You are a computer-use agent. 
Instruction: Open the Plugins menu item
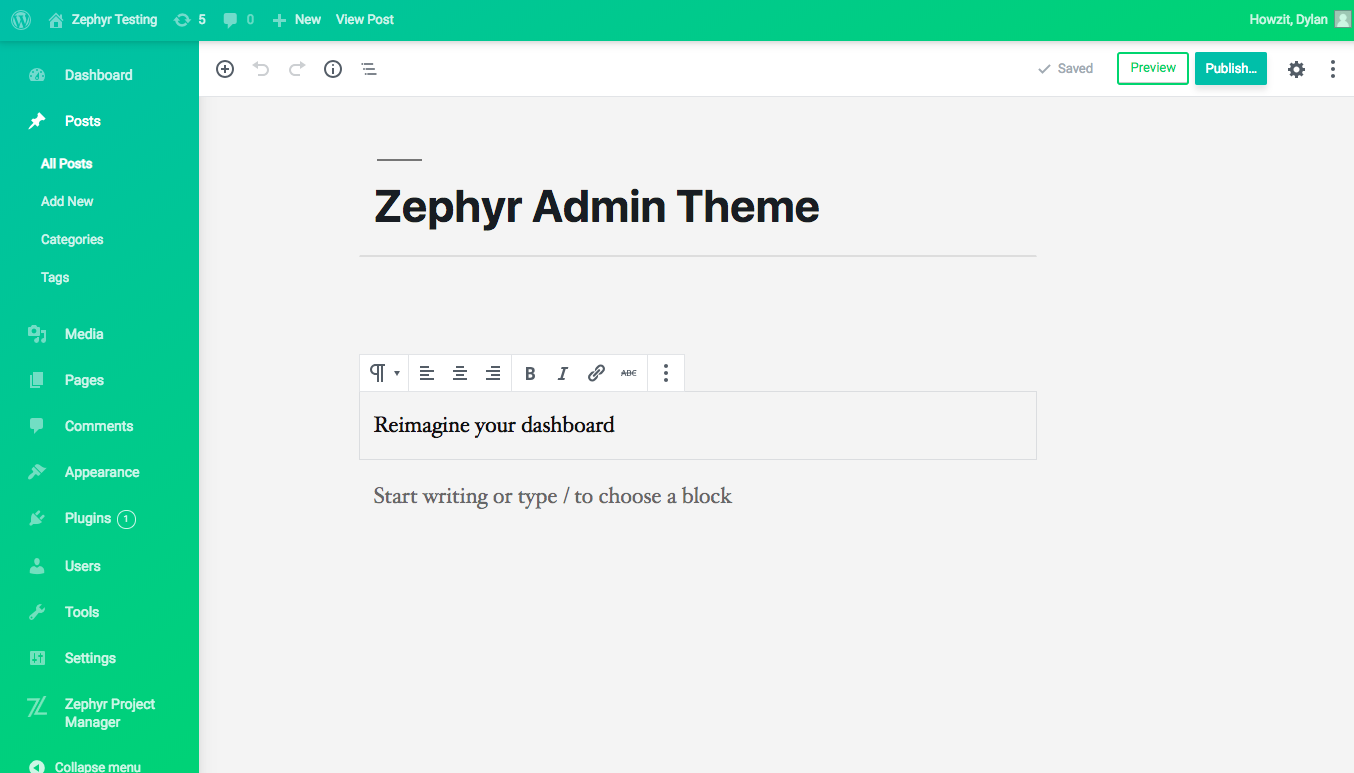click(x=88, y=518)
